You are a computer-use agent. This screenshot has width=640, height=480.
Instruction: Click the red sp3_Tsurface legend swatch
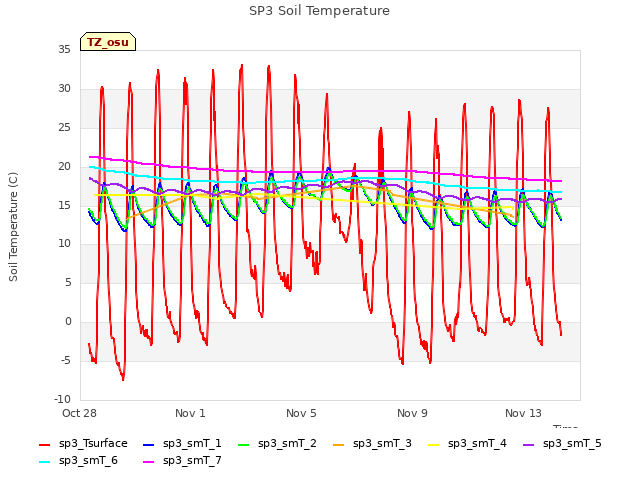point(44,444)
